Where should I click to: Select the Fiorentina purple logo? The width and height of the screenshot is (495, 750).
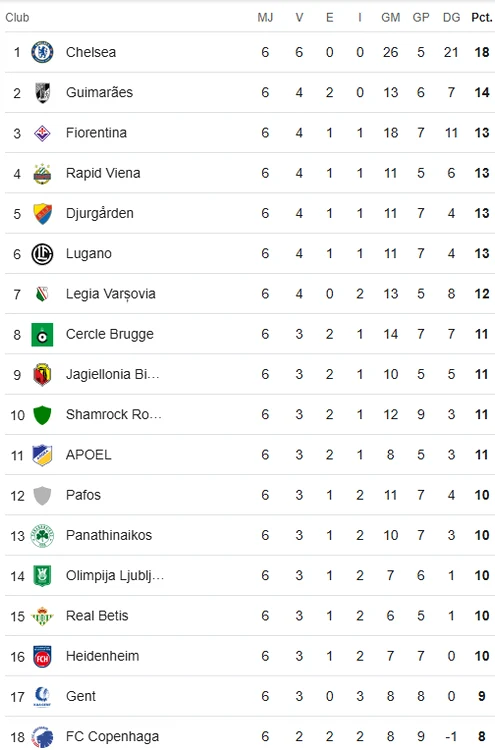coord(42,132)
